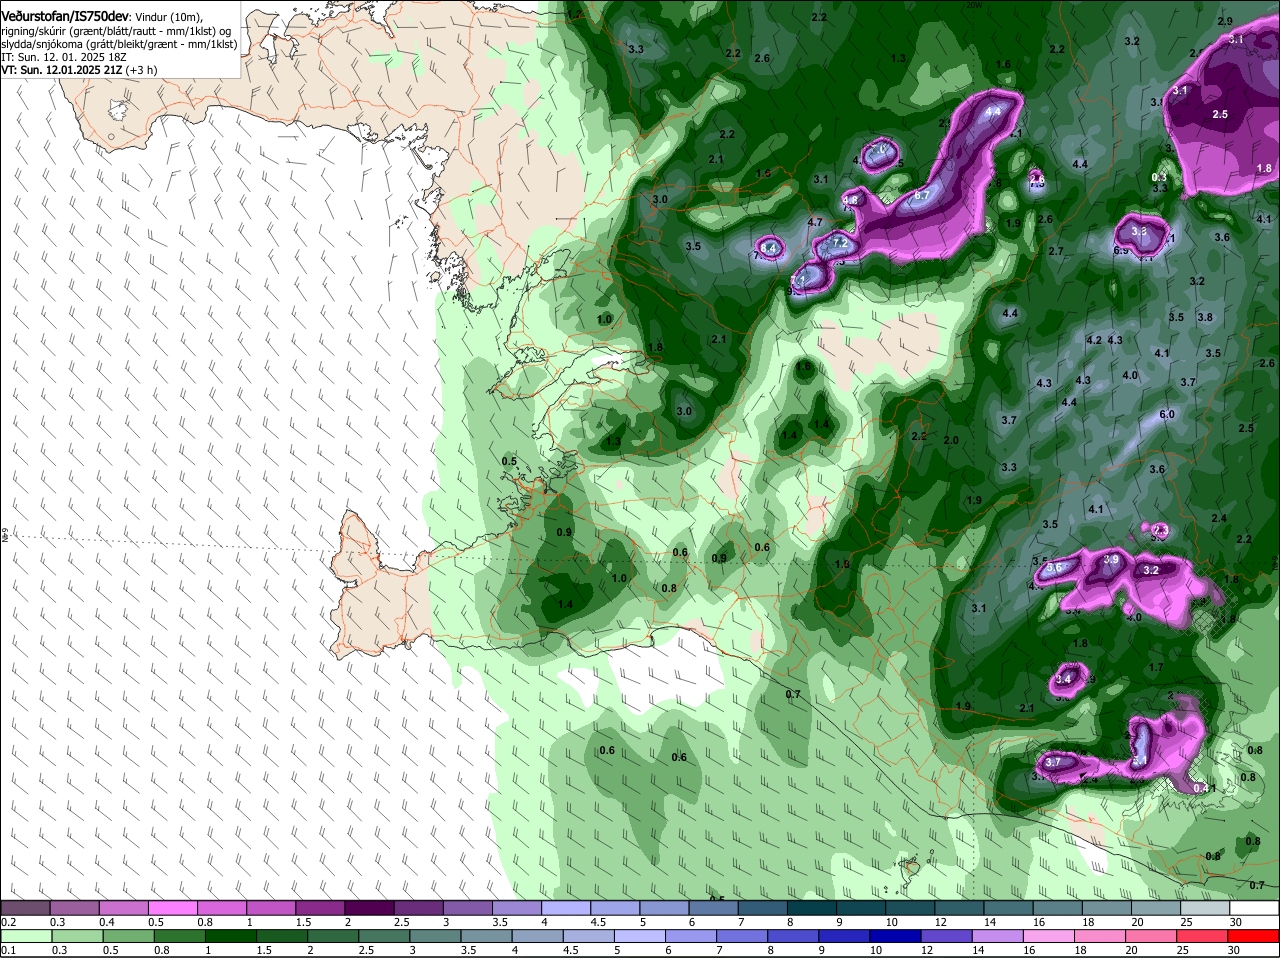This screenshot has width=1280, height=958.
Task: Select the red 30 swatch ending the lower legend row
Action: (1254, 936)
